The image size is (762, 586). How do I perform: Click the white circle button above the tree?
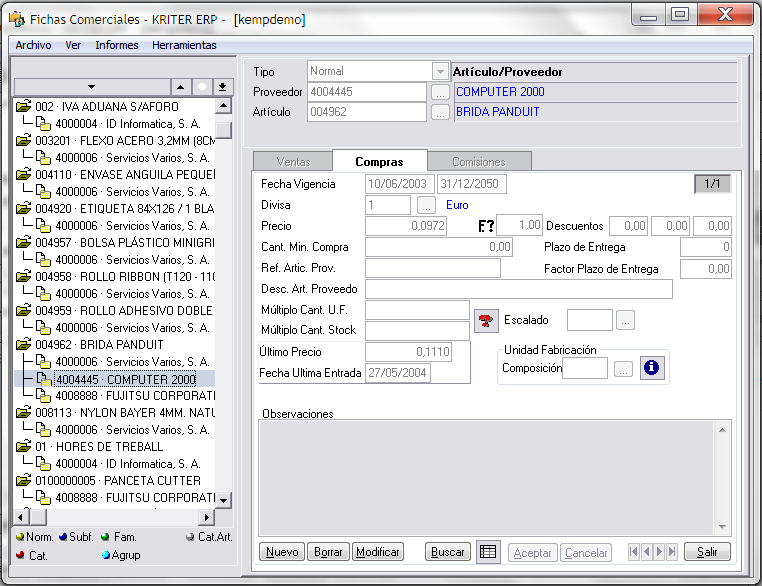point(202,87)
